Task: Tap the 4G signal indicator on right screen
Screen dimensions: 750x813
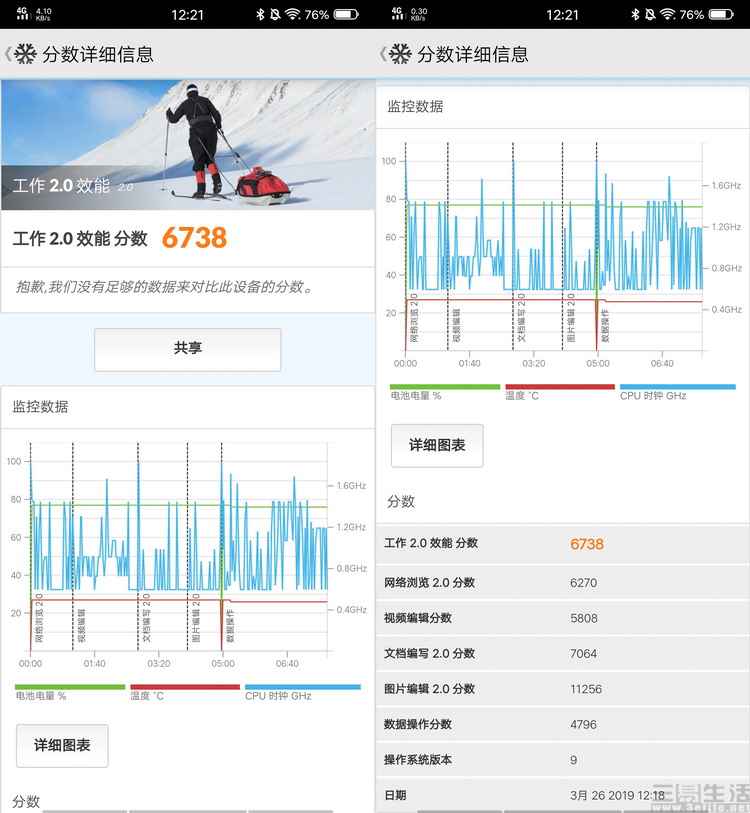Action: [396, 15]
